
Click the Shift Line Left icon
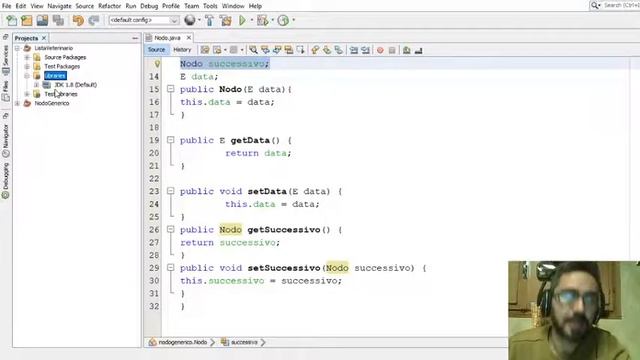click(354, 50)
